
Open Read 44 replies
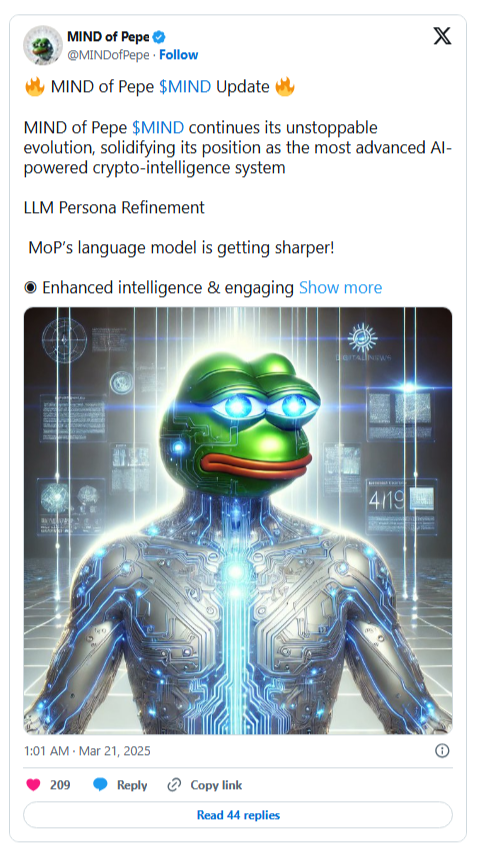coord(238,815)
